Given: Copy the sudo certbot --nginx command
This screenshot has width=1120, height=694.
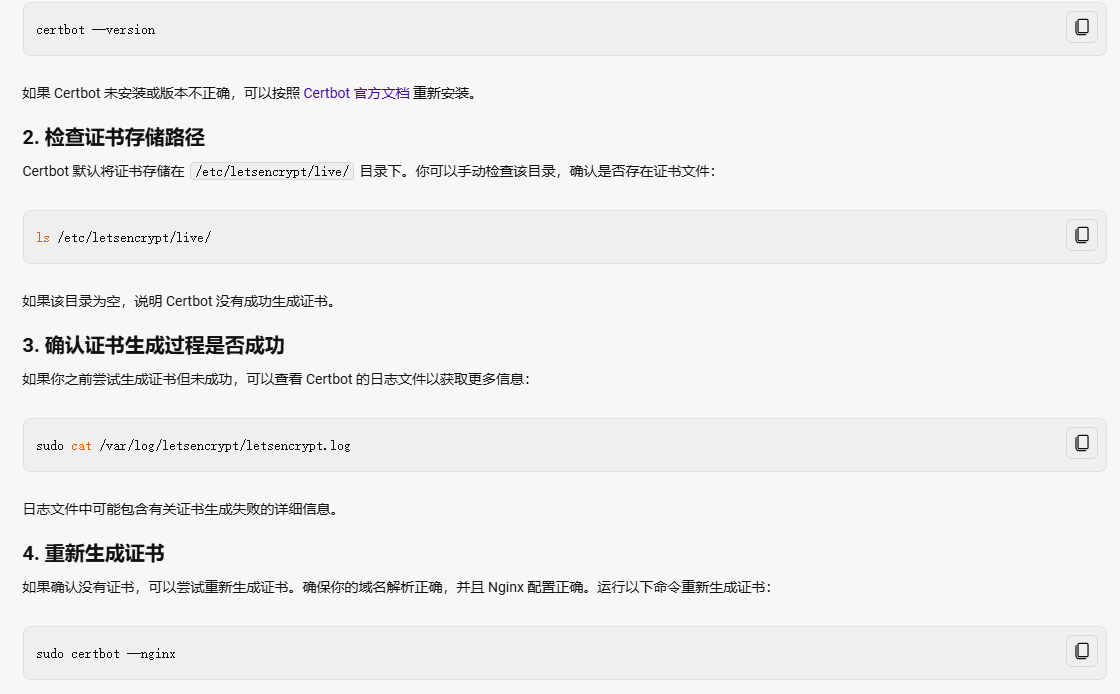Looking at the screenshot, I should tap(1081, 651).
